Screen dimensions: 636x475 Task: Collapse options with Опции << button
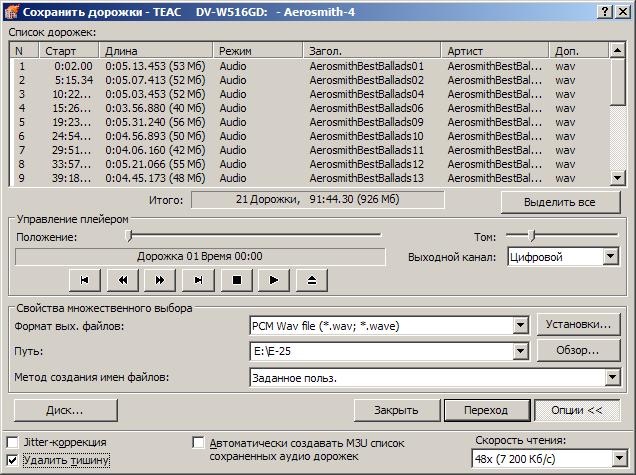point(577,410)
